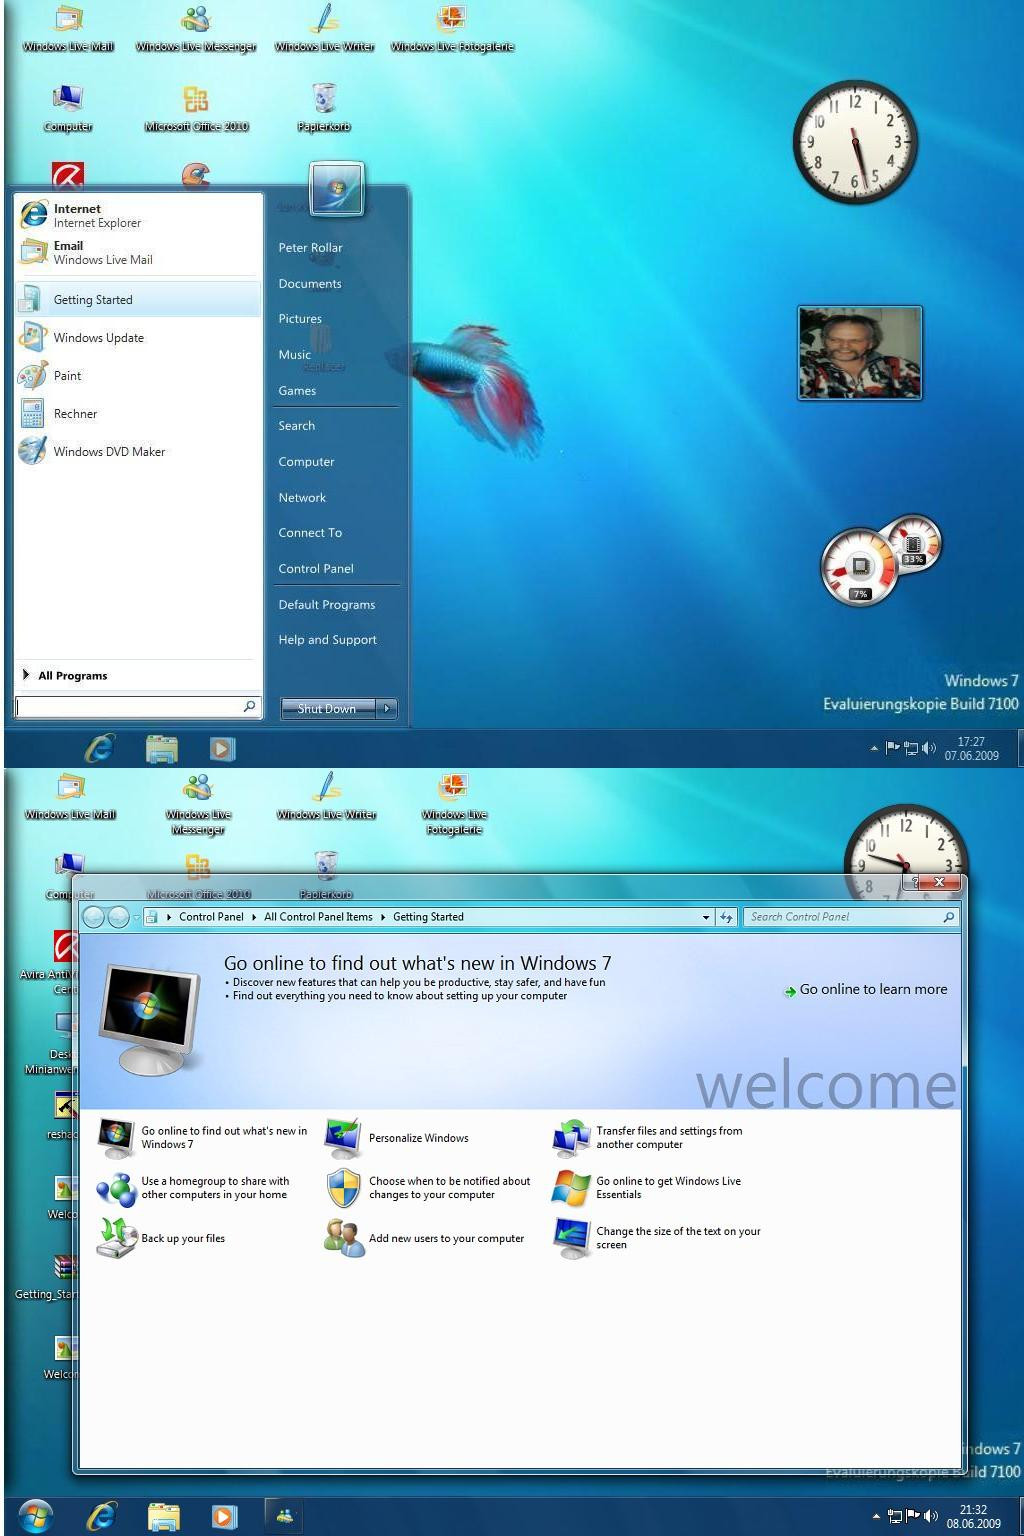Select Connect To in the Start menu
This screenshot has width=1024, height=1536.
[310, 533]
